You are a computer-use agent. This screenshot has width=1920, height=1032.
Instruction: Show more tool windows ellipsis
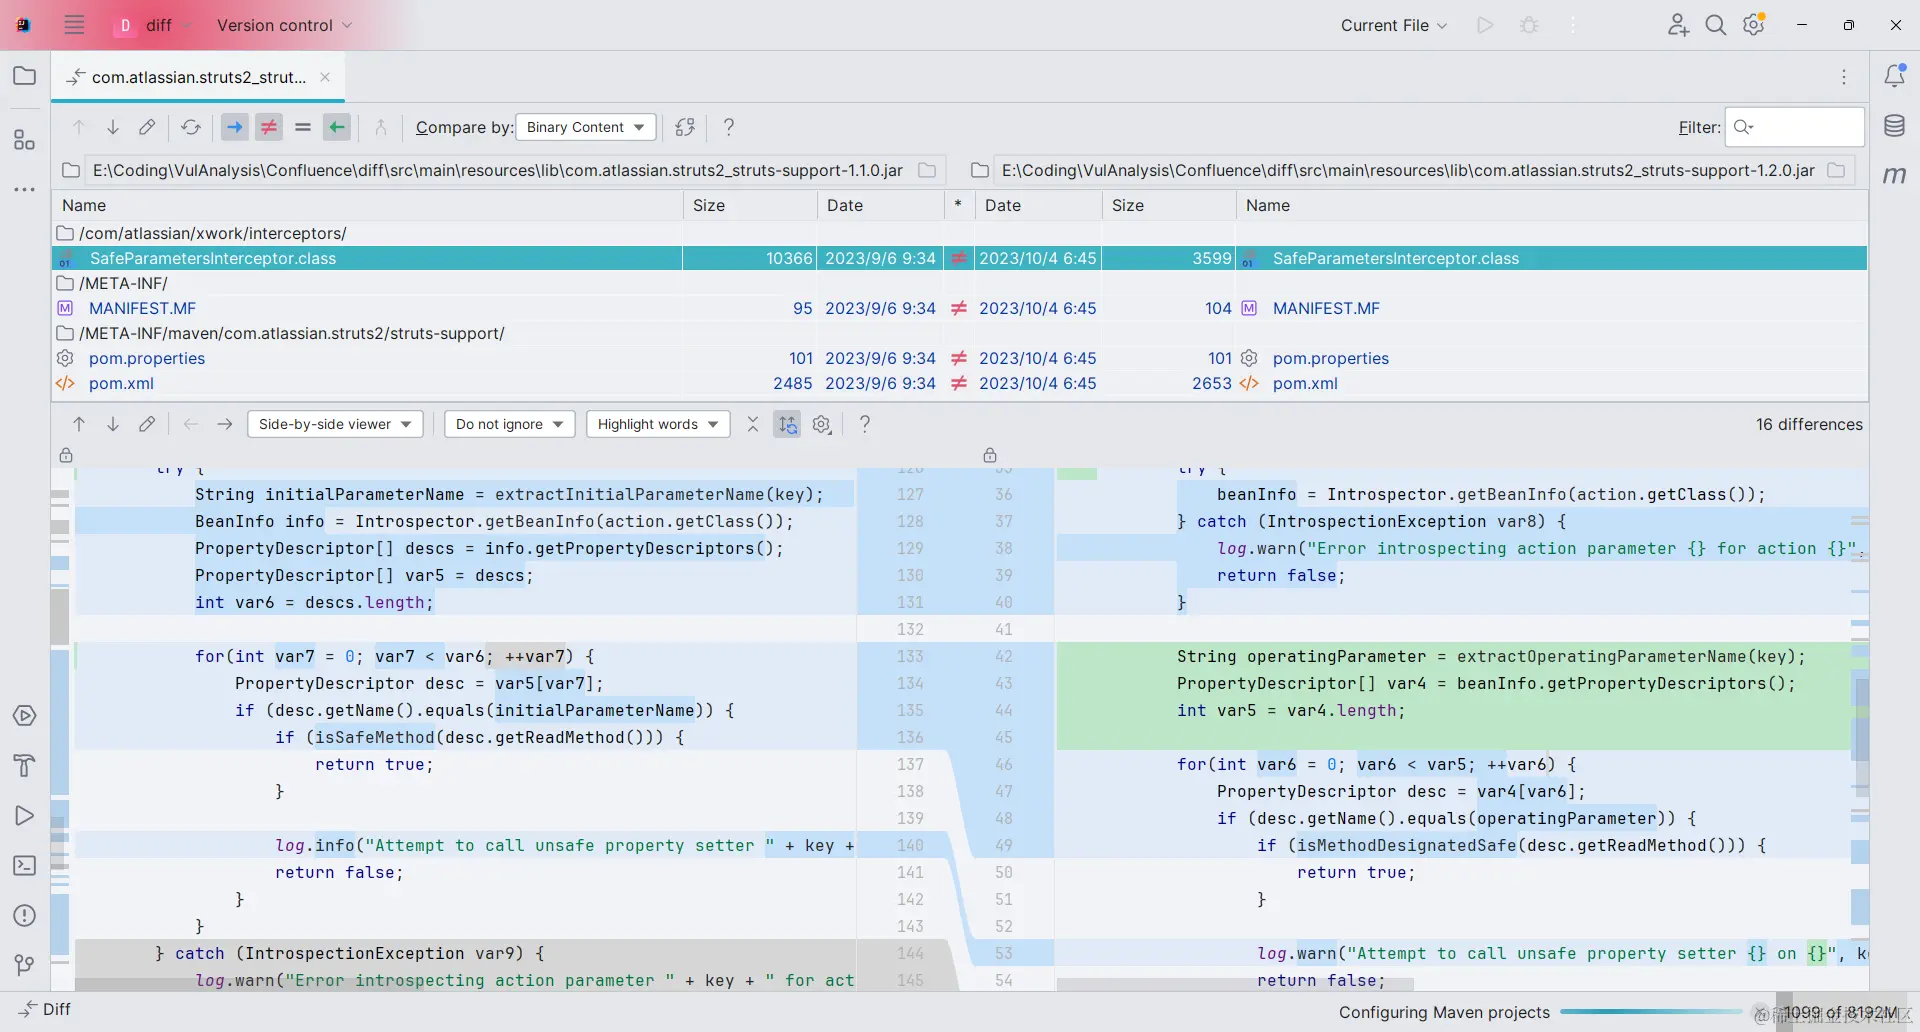(x=25, y=189)
